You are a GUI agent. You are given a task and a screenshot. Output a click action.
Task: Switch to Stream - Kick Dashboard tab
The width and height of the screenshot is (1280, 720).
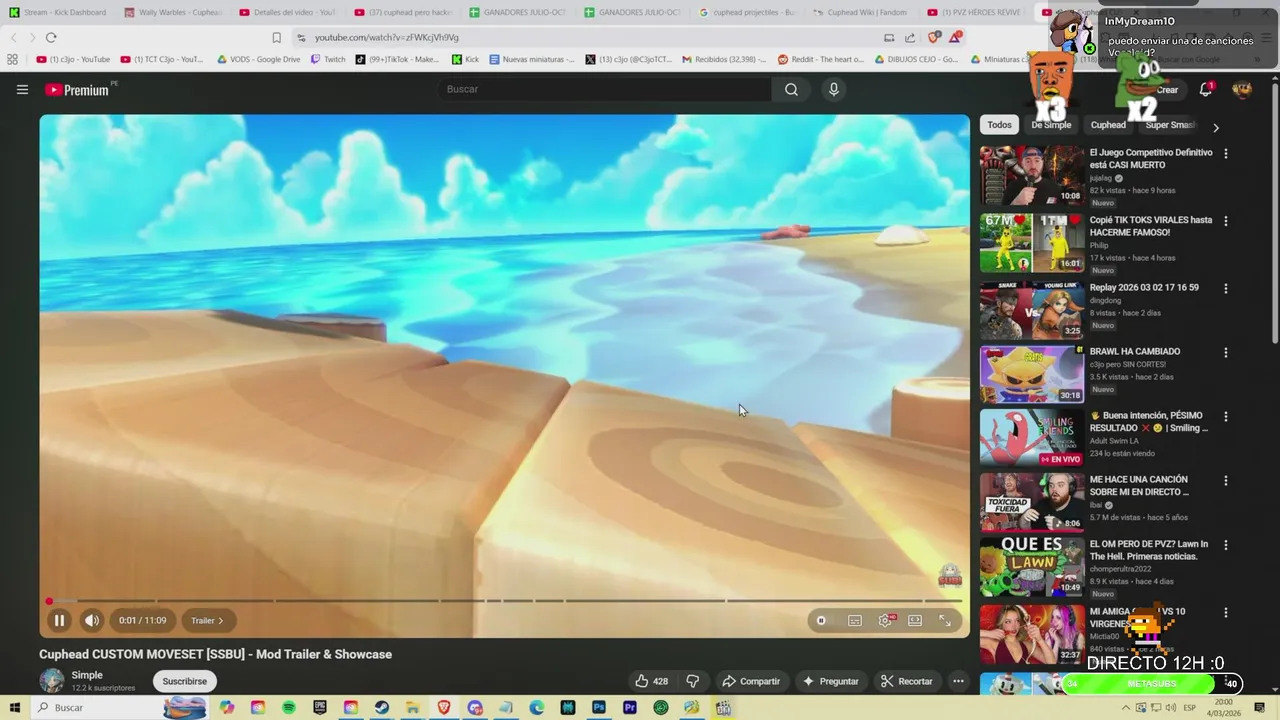coord(57,12)
